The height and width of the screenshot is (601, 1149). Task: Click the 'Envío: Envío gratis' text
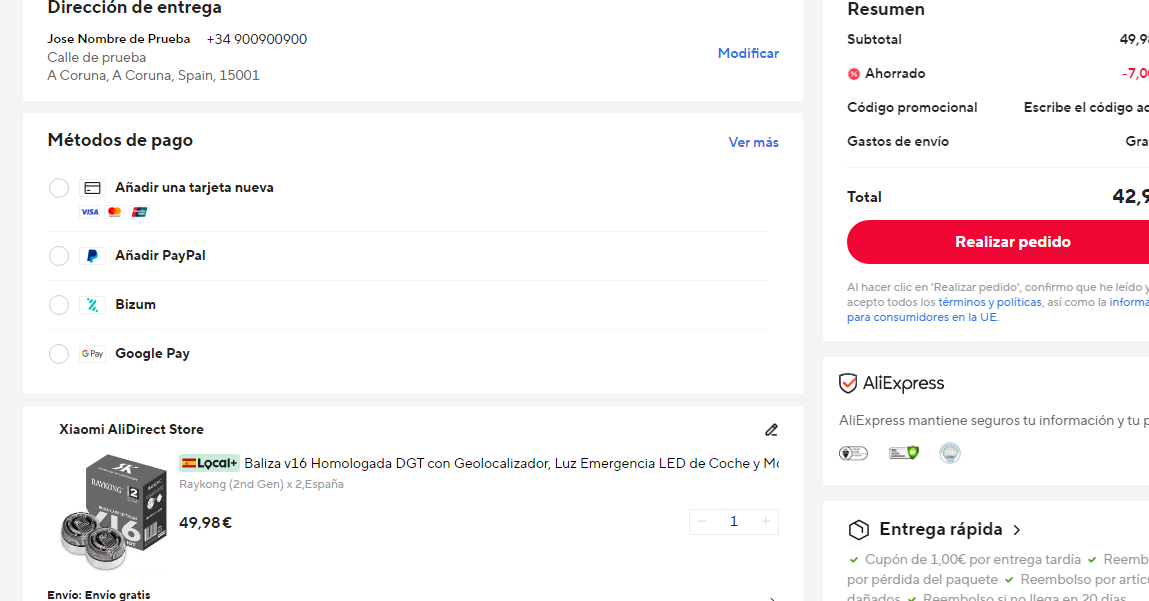pyautogui.click(x=99, y=595)
